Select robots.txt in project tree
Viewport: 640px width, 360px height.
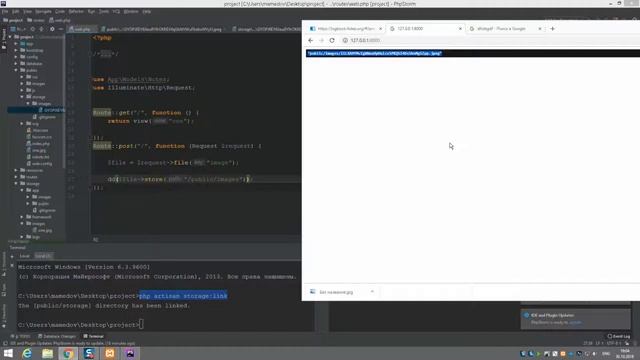38,157
